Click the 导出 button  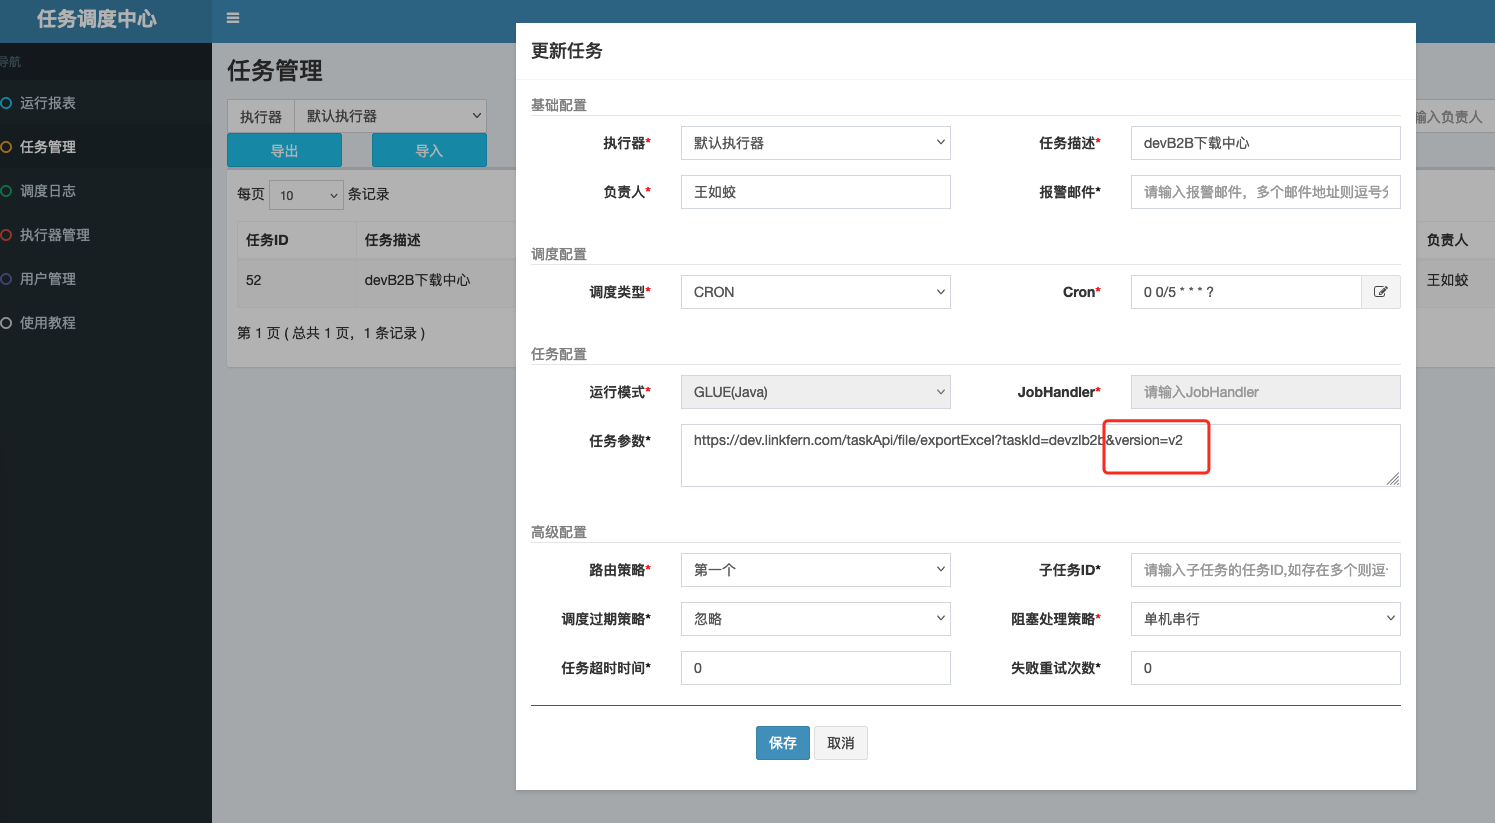tap(284, 151)
